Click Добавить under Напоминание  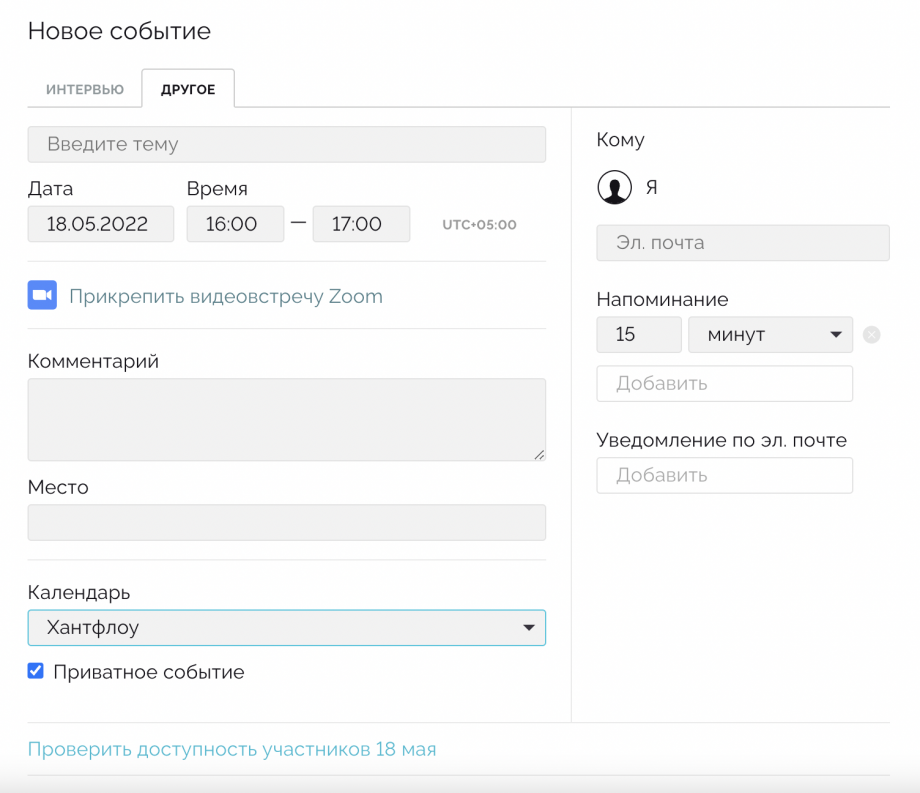coord(725,384)
